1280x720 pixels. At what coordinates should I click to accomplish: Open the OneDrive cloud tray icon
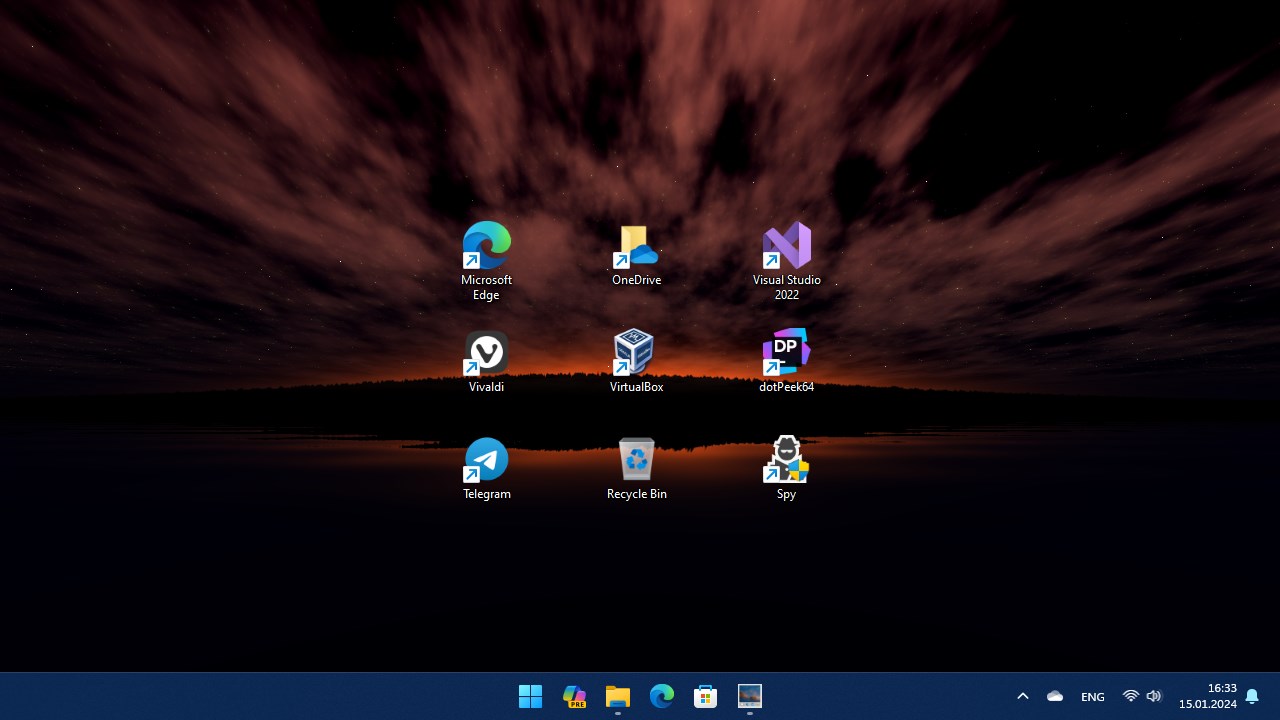click(x=1055, y=696)
